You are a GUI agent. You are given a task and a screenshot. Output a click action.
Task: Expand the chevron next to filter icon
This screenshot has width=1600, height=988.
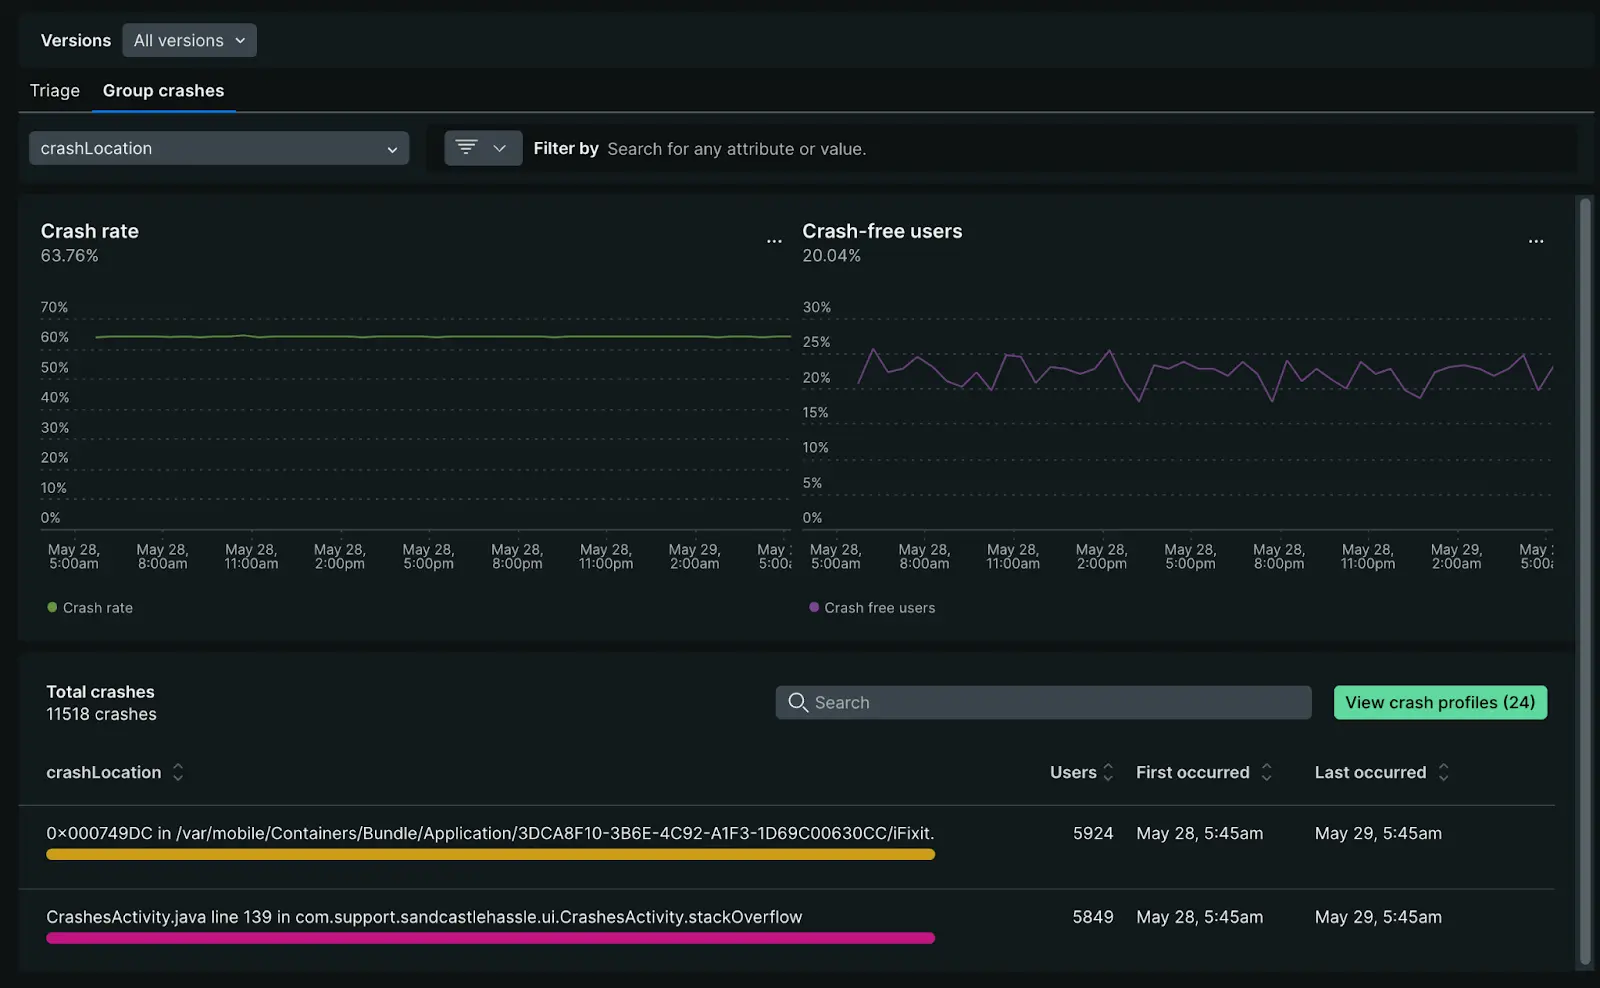coord(500,148)
